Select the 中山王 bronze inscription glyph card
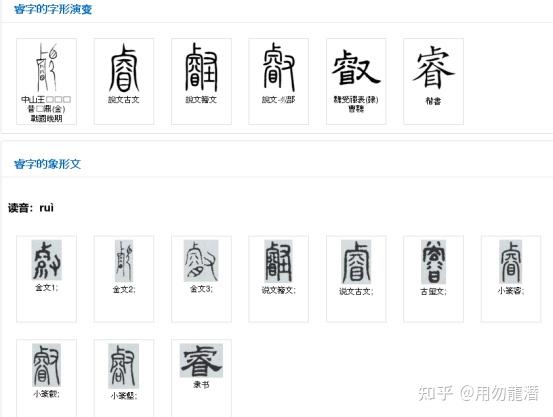This screenshot has width=553, height=417. pos(46,81)
